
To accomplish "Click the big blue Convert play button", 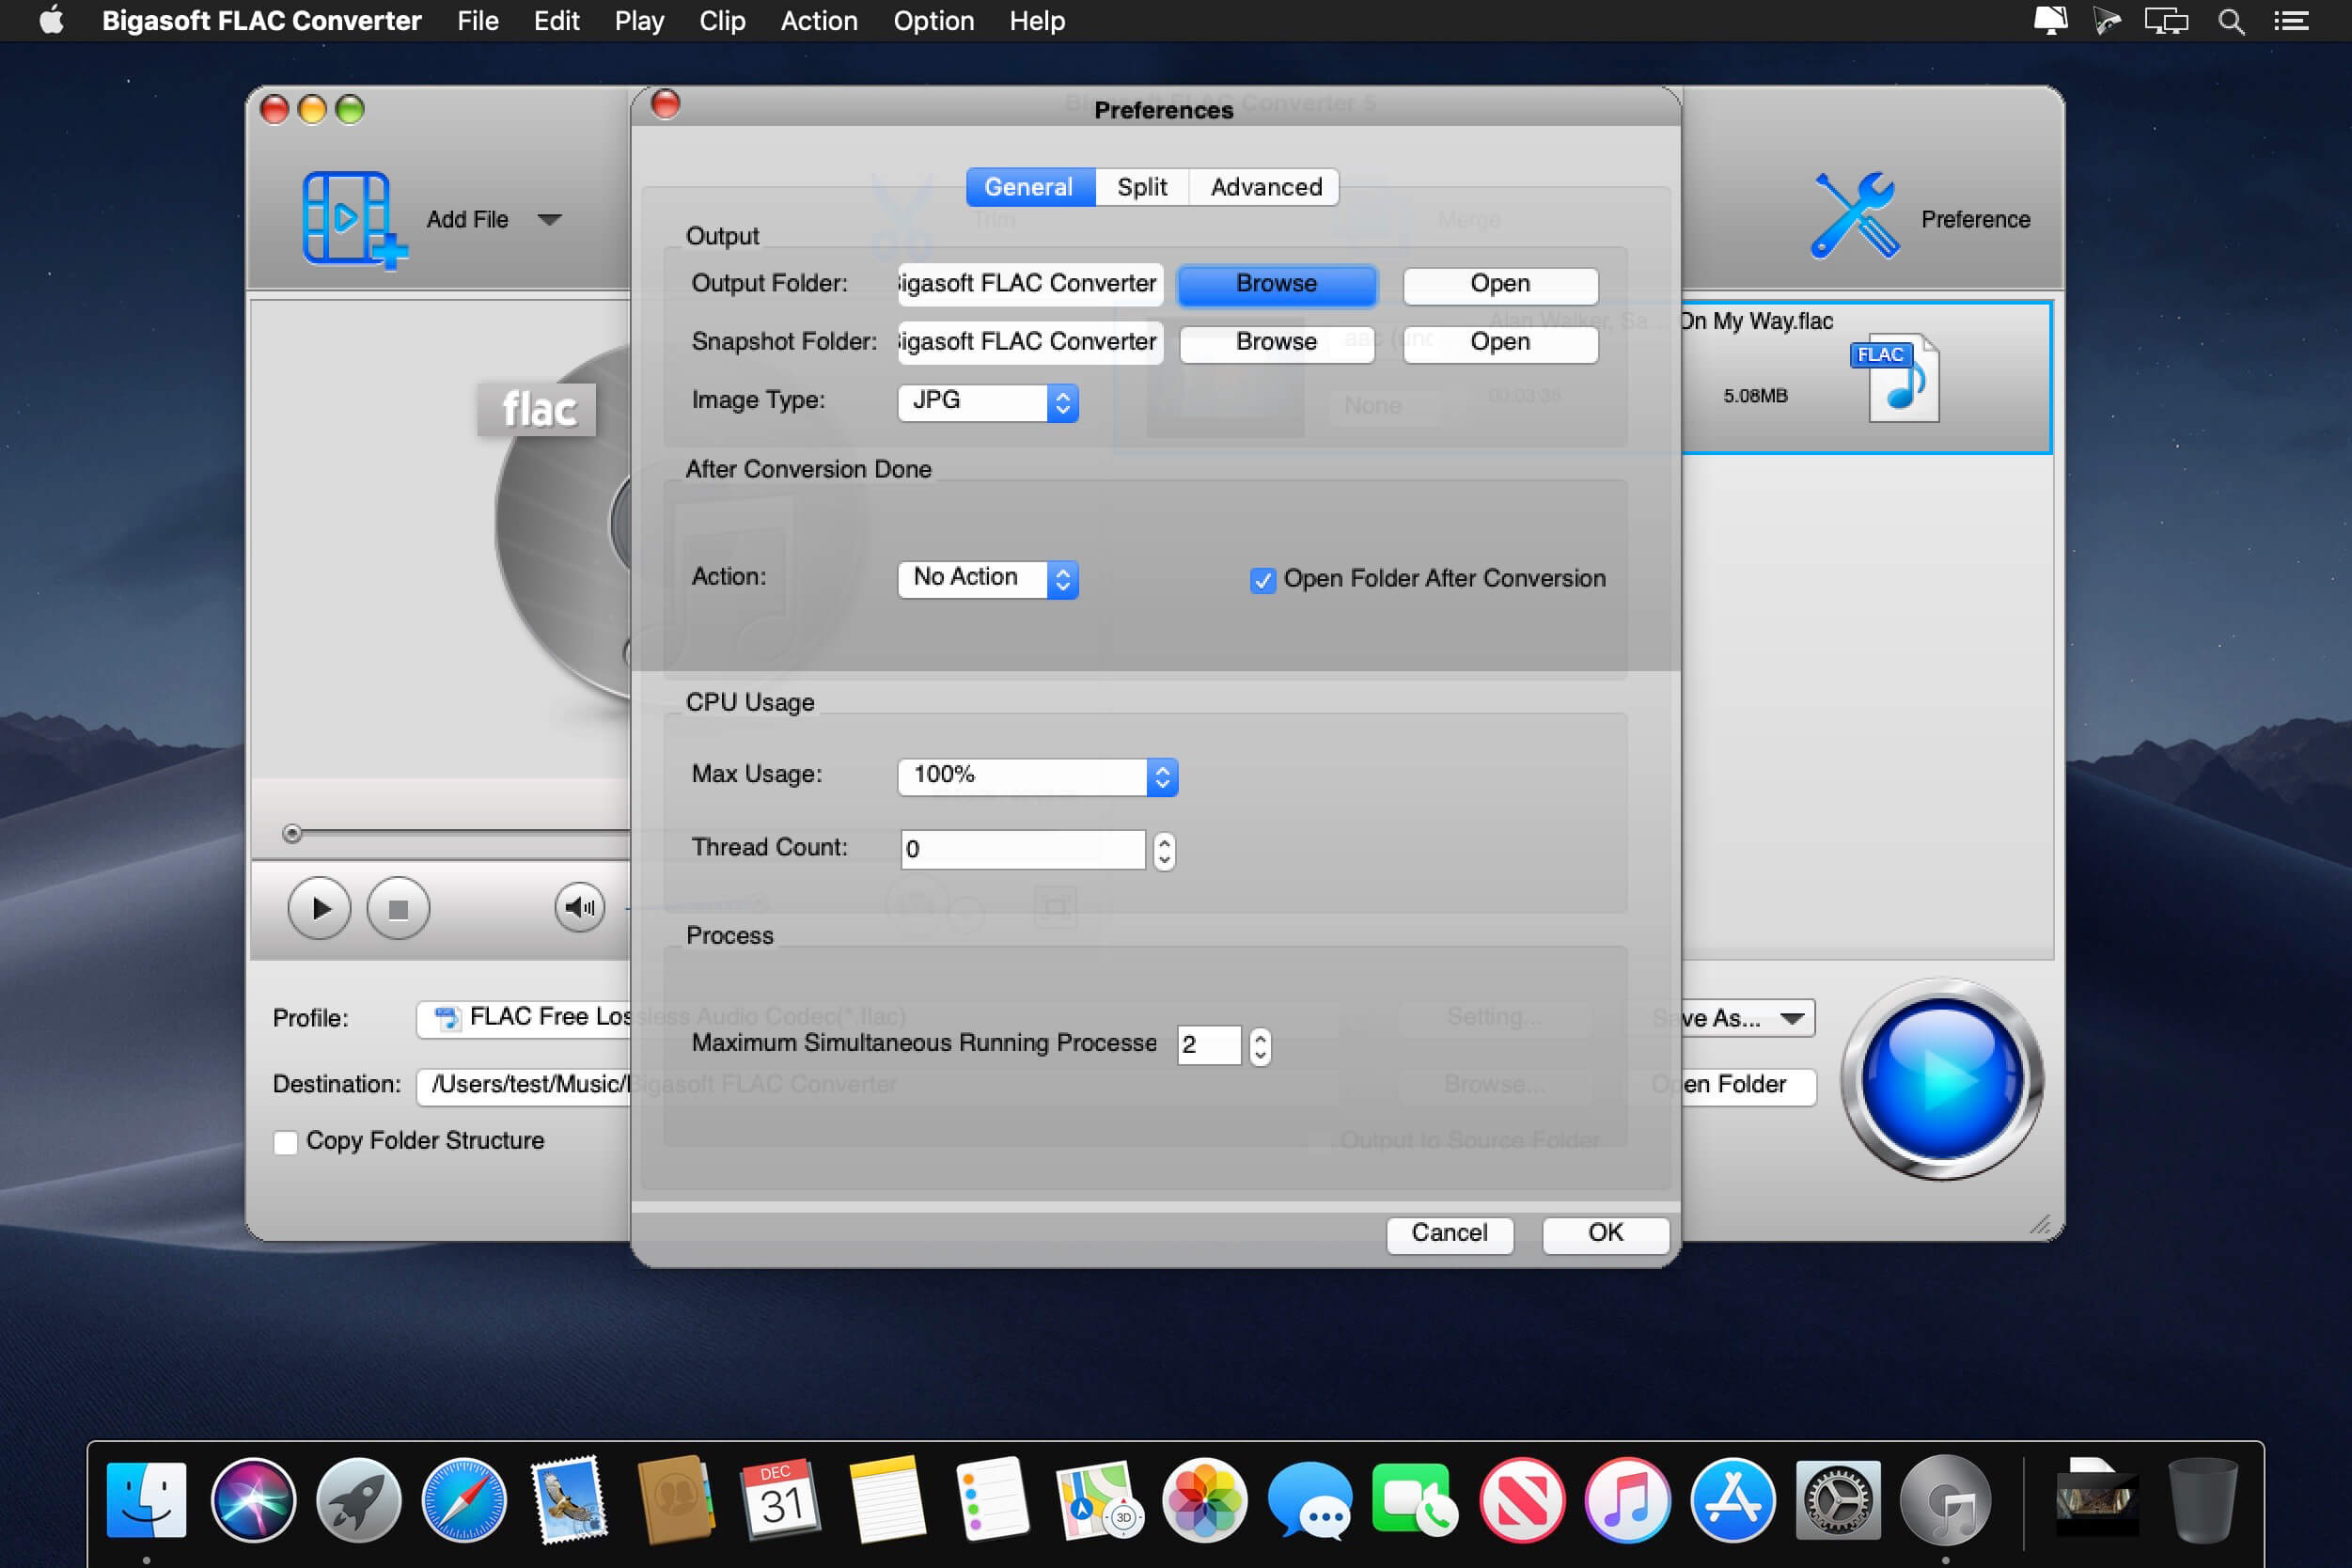I will (x=1941, y=1080).
